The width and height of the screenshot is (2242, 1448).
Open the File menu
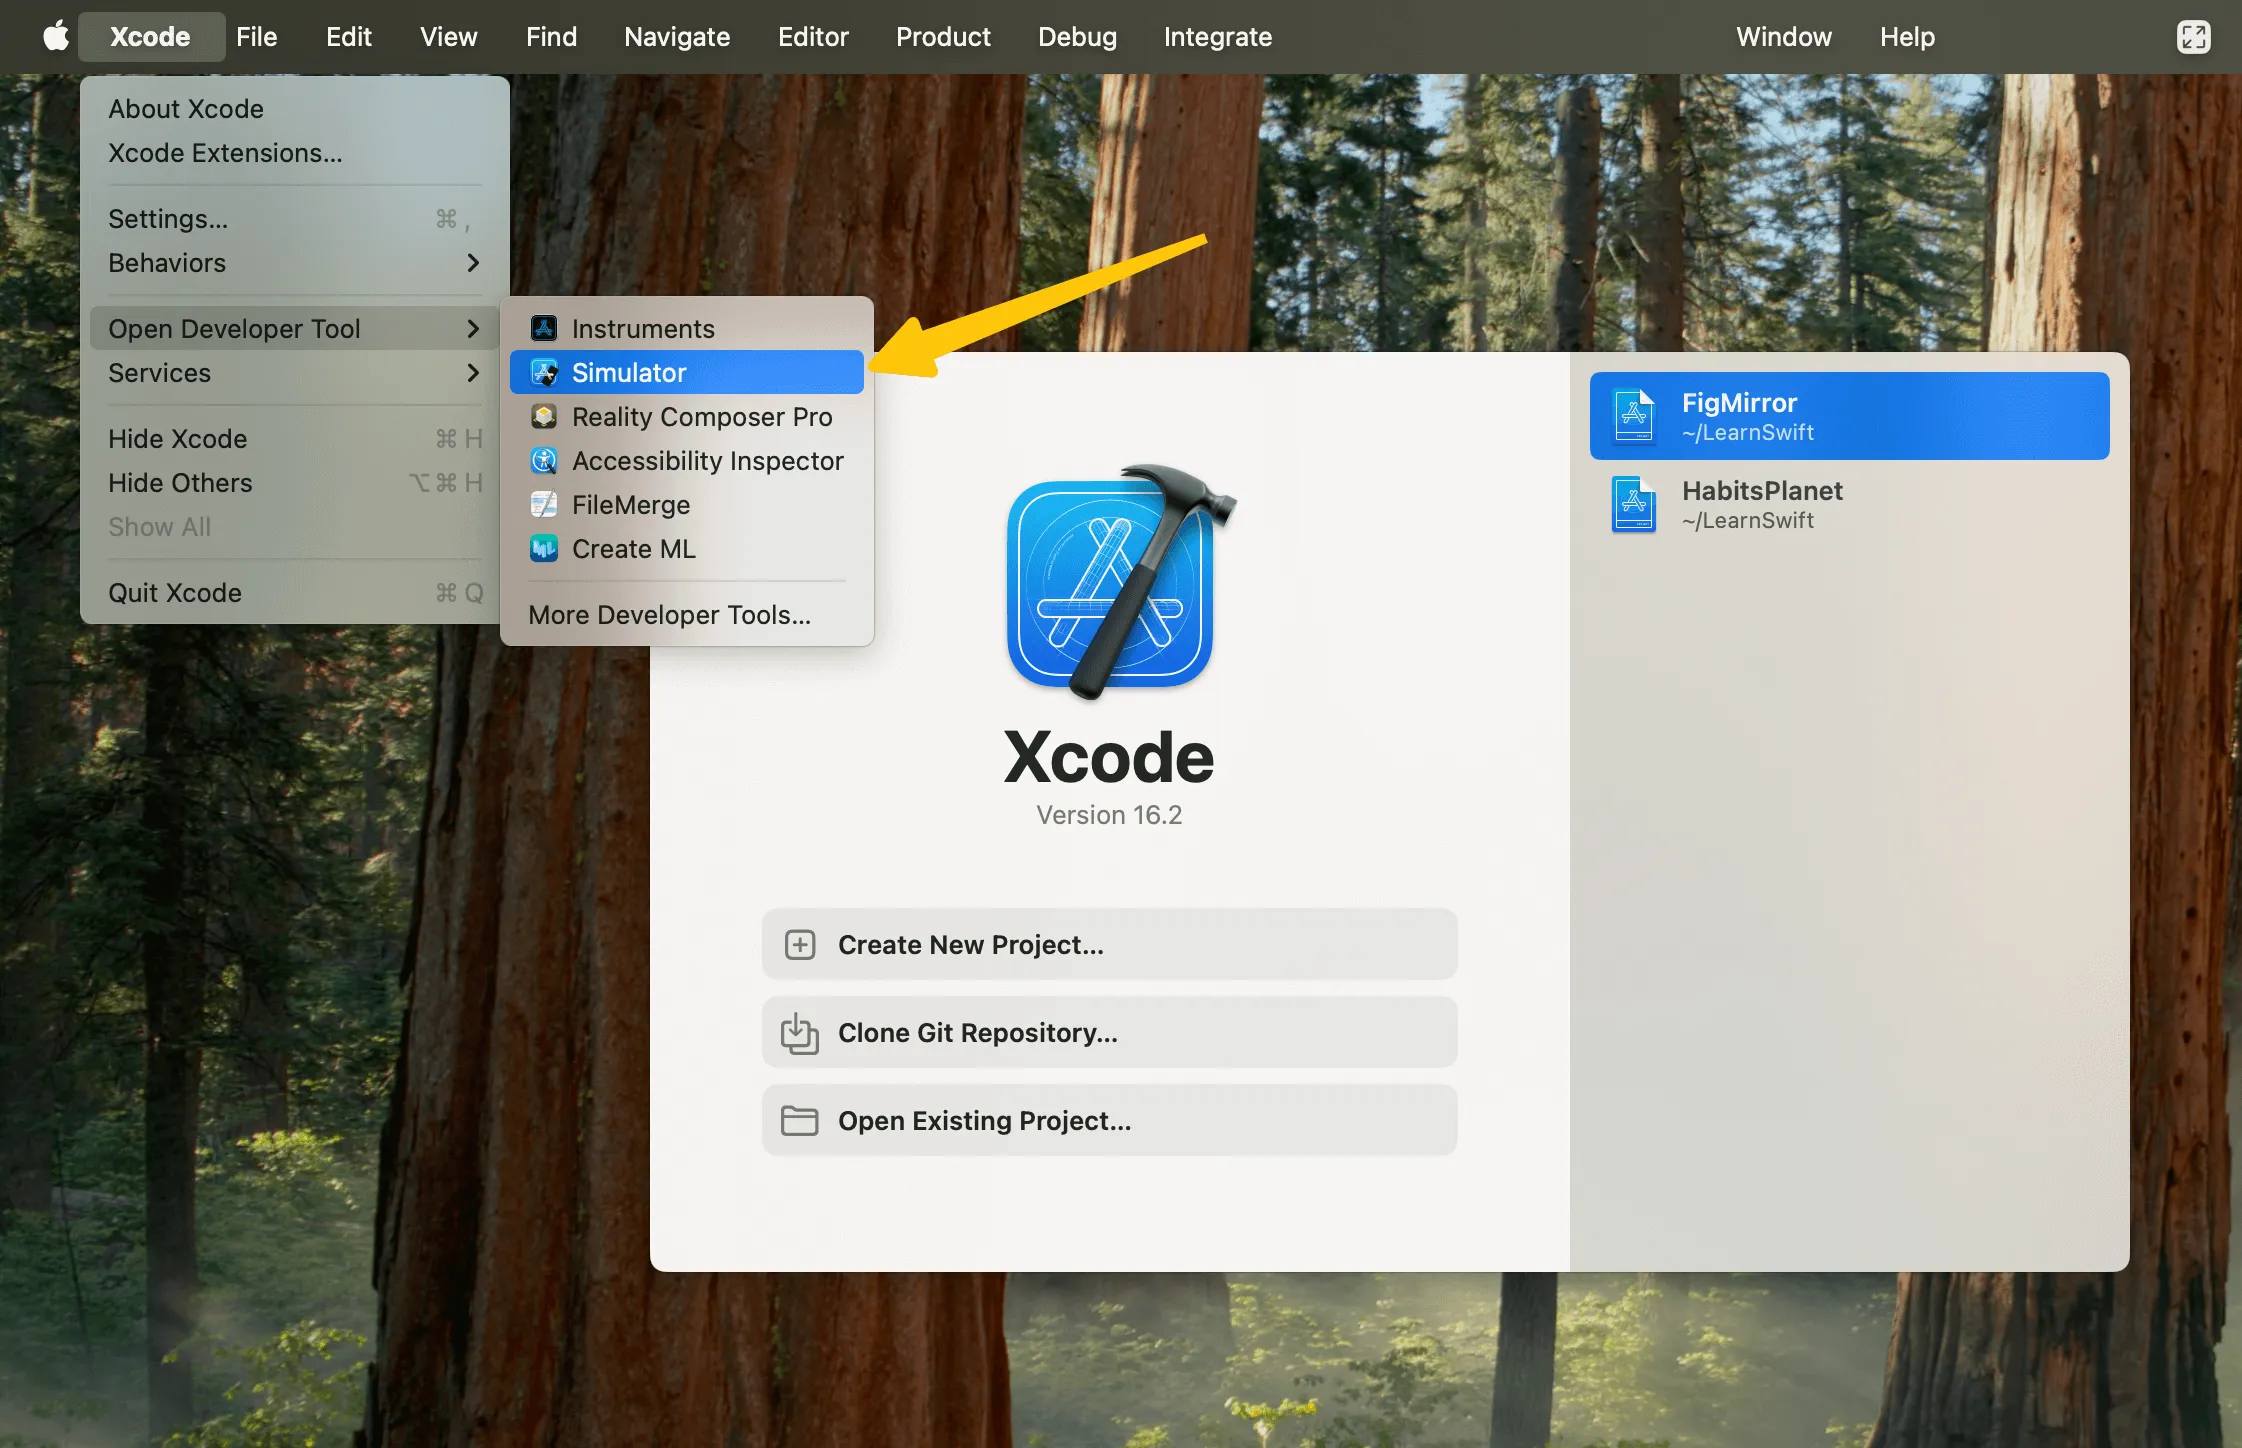click(x=256, y=37)
